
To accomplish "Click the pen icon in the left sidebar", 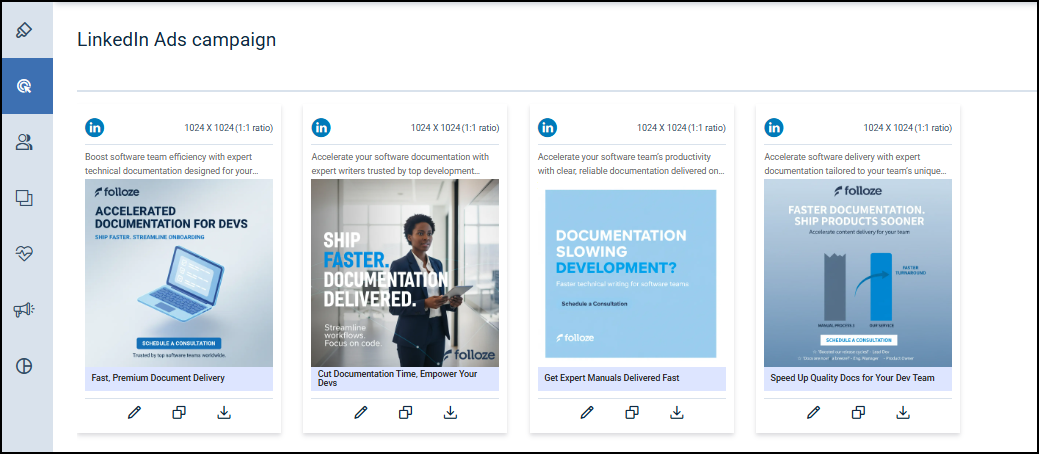I will click(24, 29).
